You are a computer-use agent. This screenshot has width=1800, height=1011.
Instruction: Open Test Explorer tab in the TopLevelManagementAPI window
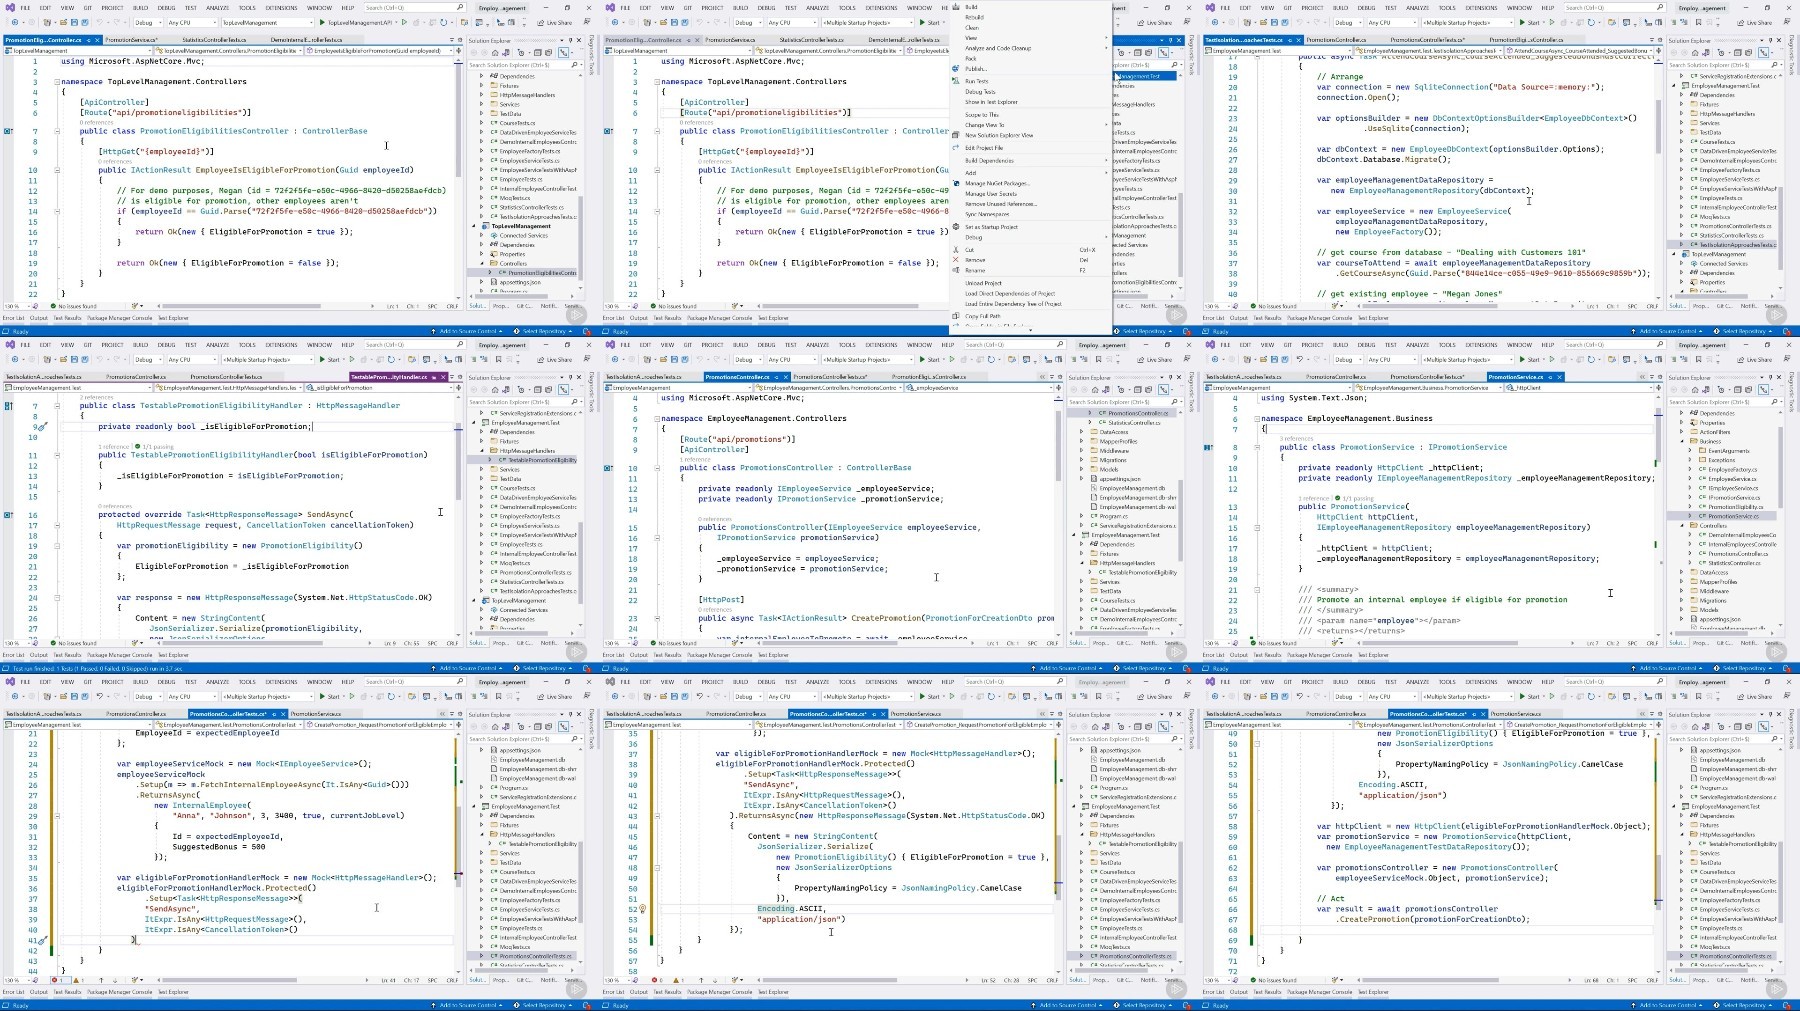173,318
